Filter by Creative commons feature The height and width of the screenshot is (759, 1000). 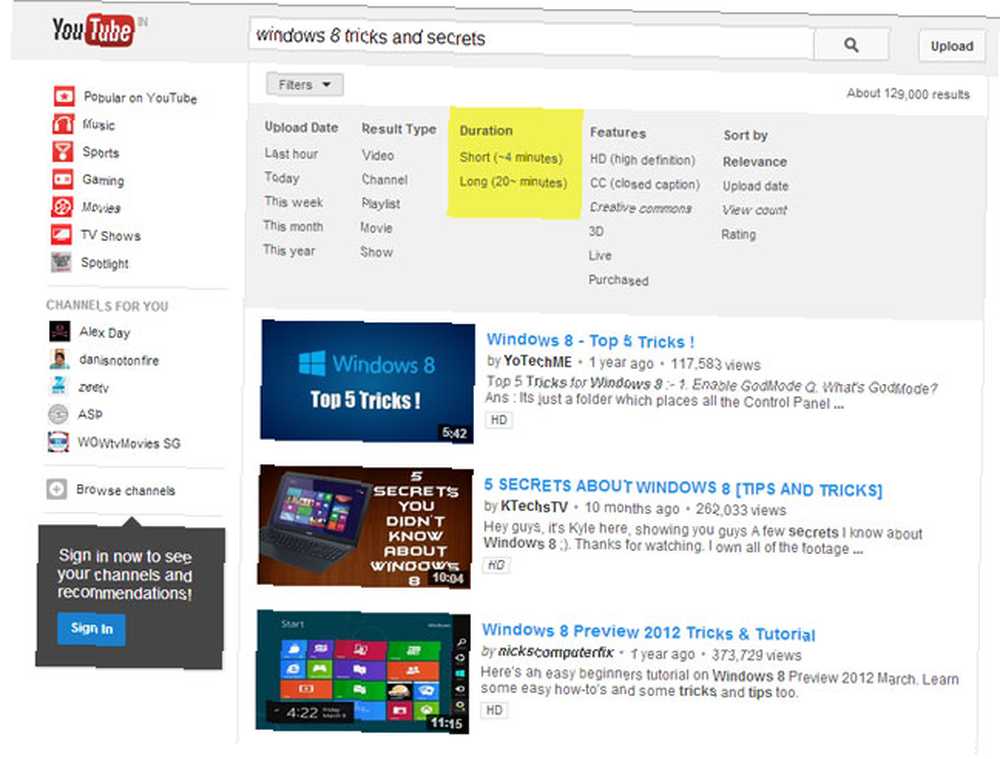coord(640,208)
